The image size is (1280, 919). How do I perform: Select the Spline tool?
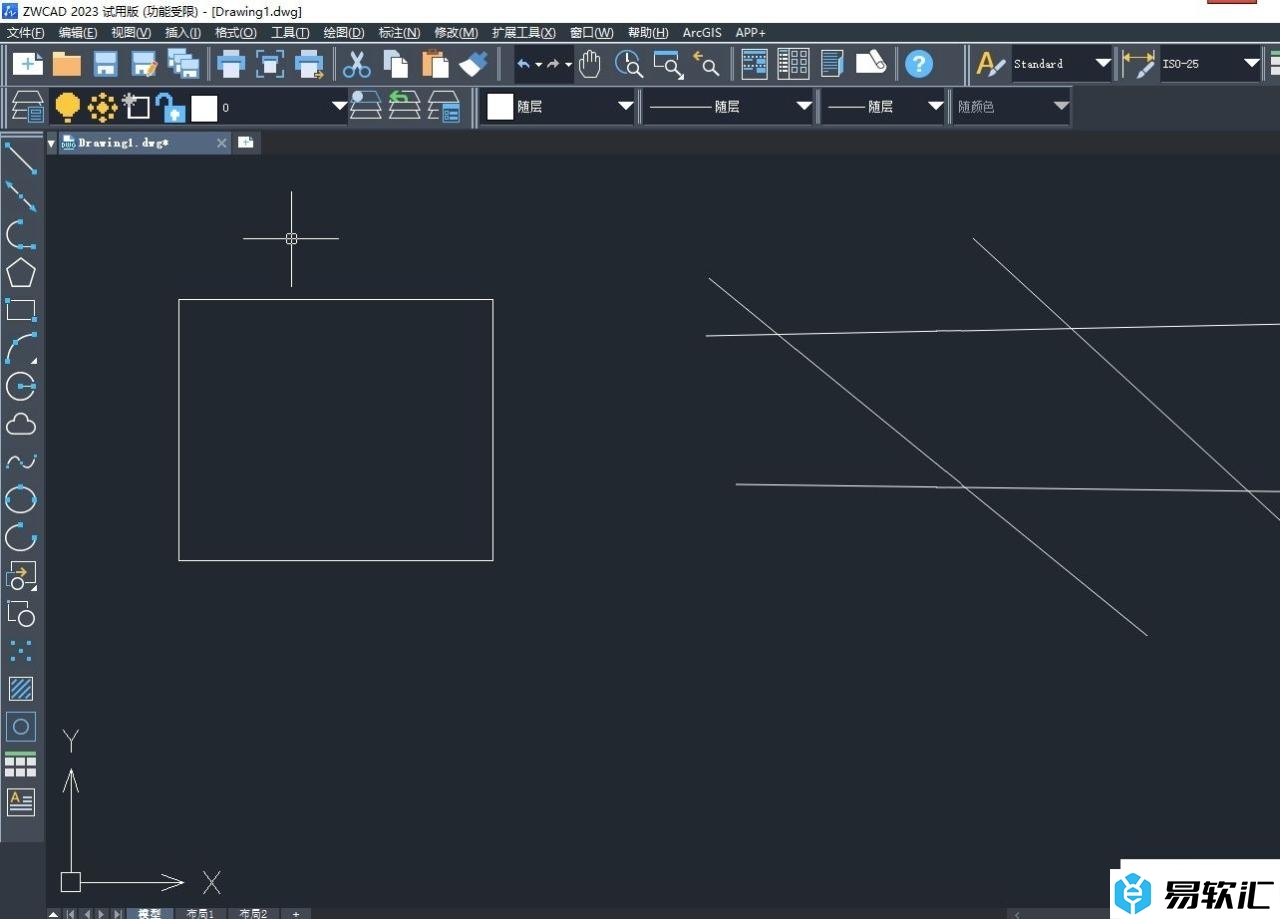coord(21,462)
